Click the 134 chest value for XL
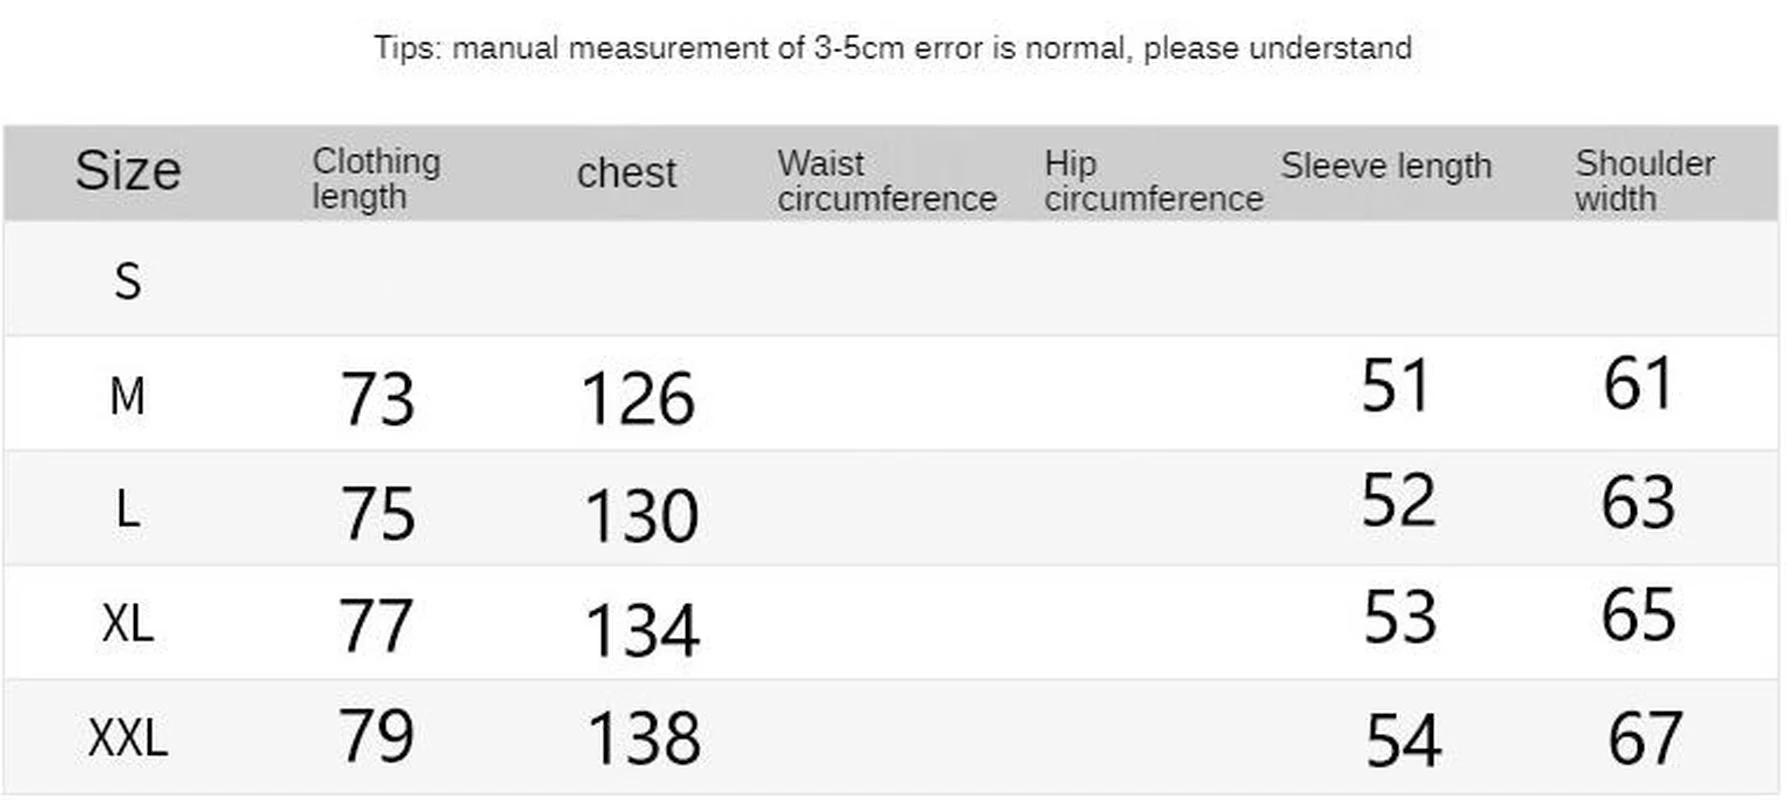The height and width of the screenshot is (800, 1787). 641,630
